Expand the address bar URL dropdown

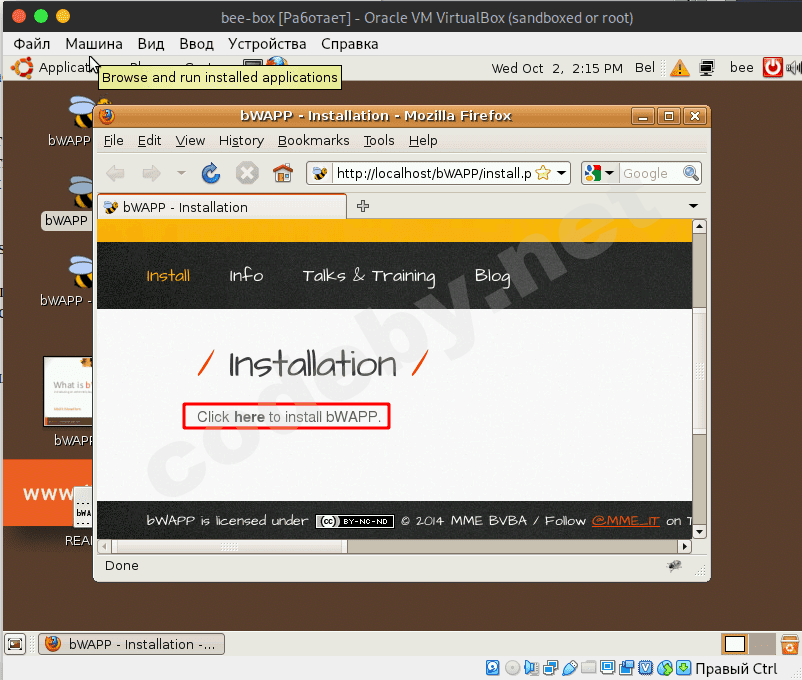tap(561, 173)
